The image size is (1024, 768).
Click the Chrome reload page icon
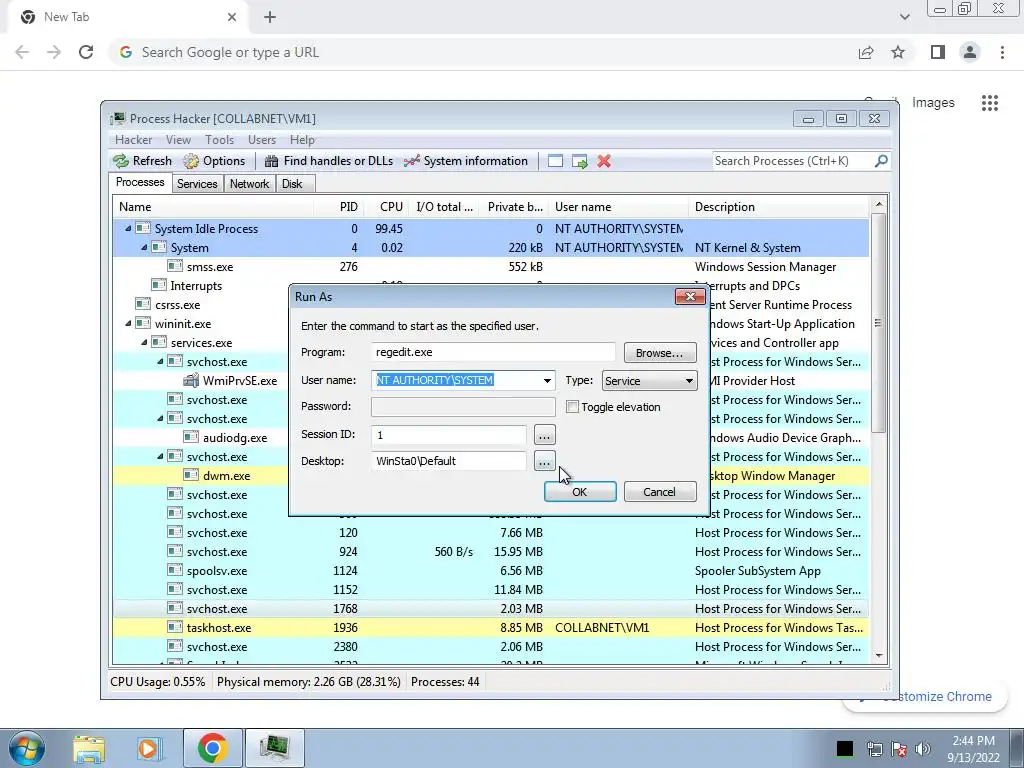pos(86,52)
